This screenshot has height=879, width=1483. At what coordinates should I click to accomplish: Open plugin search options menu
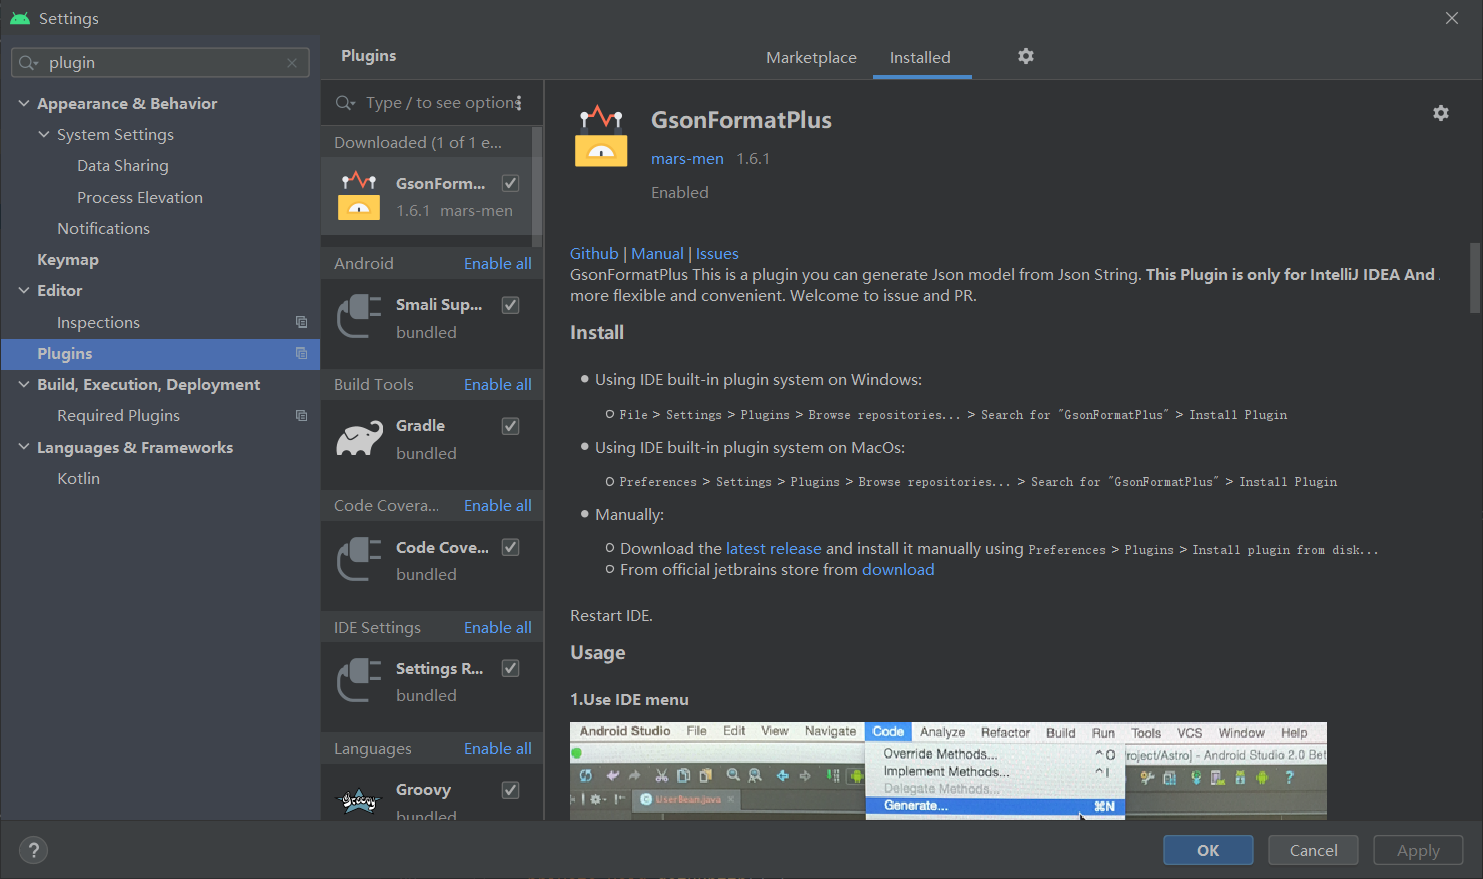pyautogui.click(x=518, y=102)
